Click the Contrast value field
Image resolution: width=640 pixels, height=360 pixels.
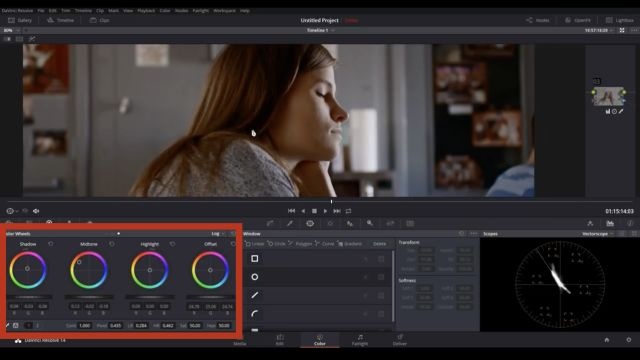(x=84, y=326)
